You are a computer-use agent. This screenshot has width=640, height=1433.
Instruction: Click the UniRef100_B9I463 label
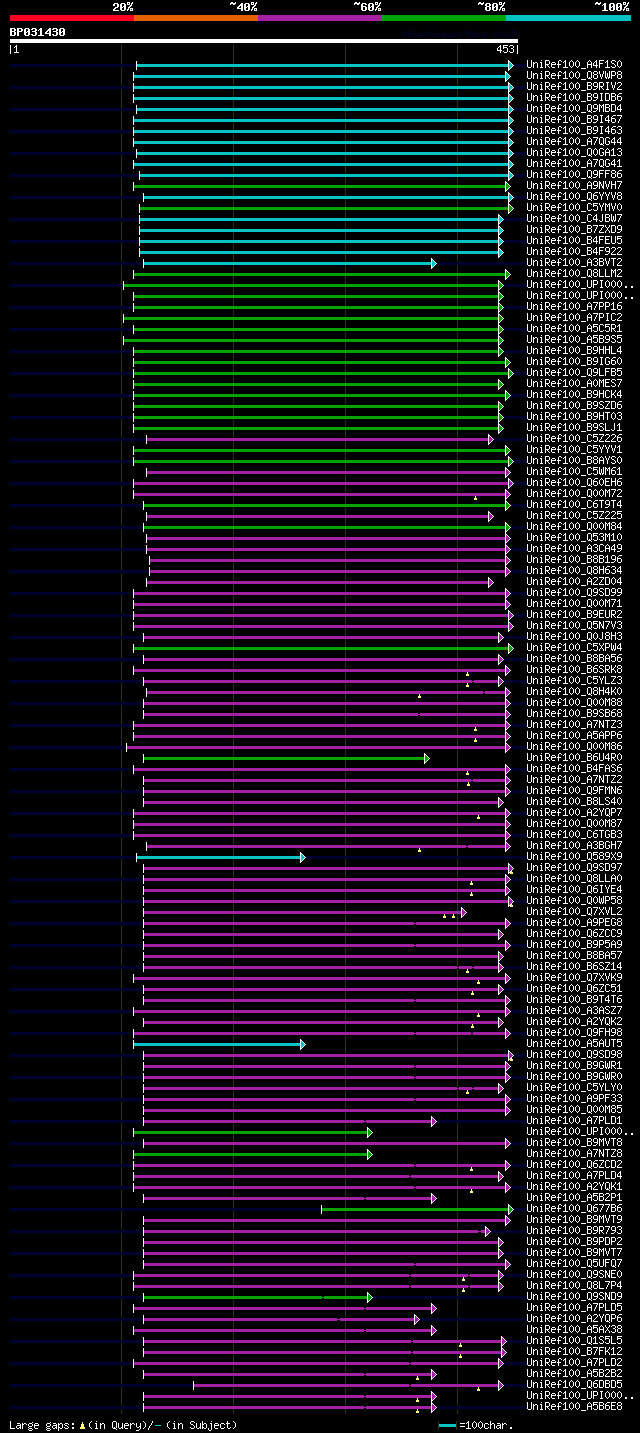click(574, 130)
